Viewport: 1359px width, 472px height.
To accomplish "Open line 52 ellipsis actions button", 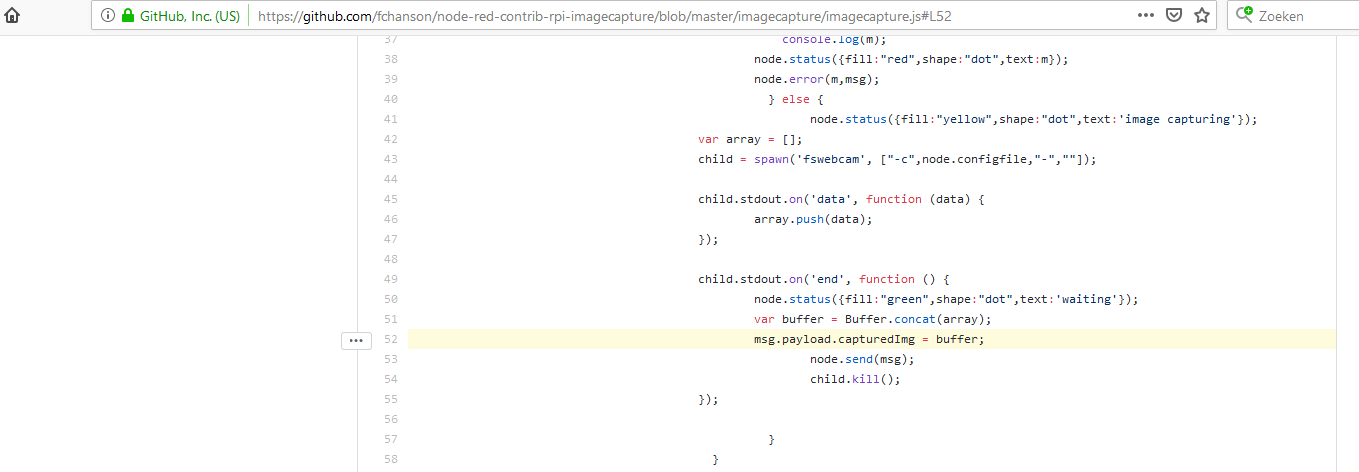I will [355, 340].
